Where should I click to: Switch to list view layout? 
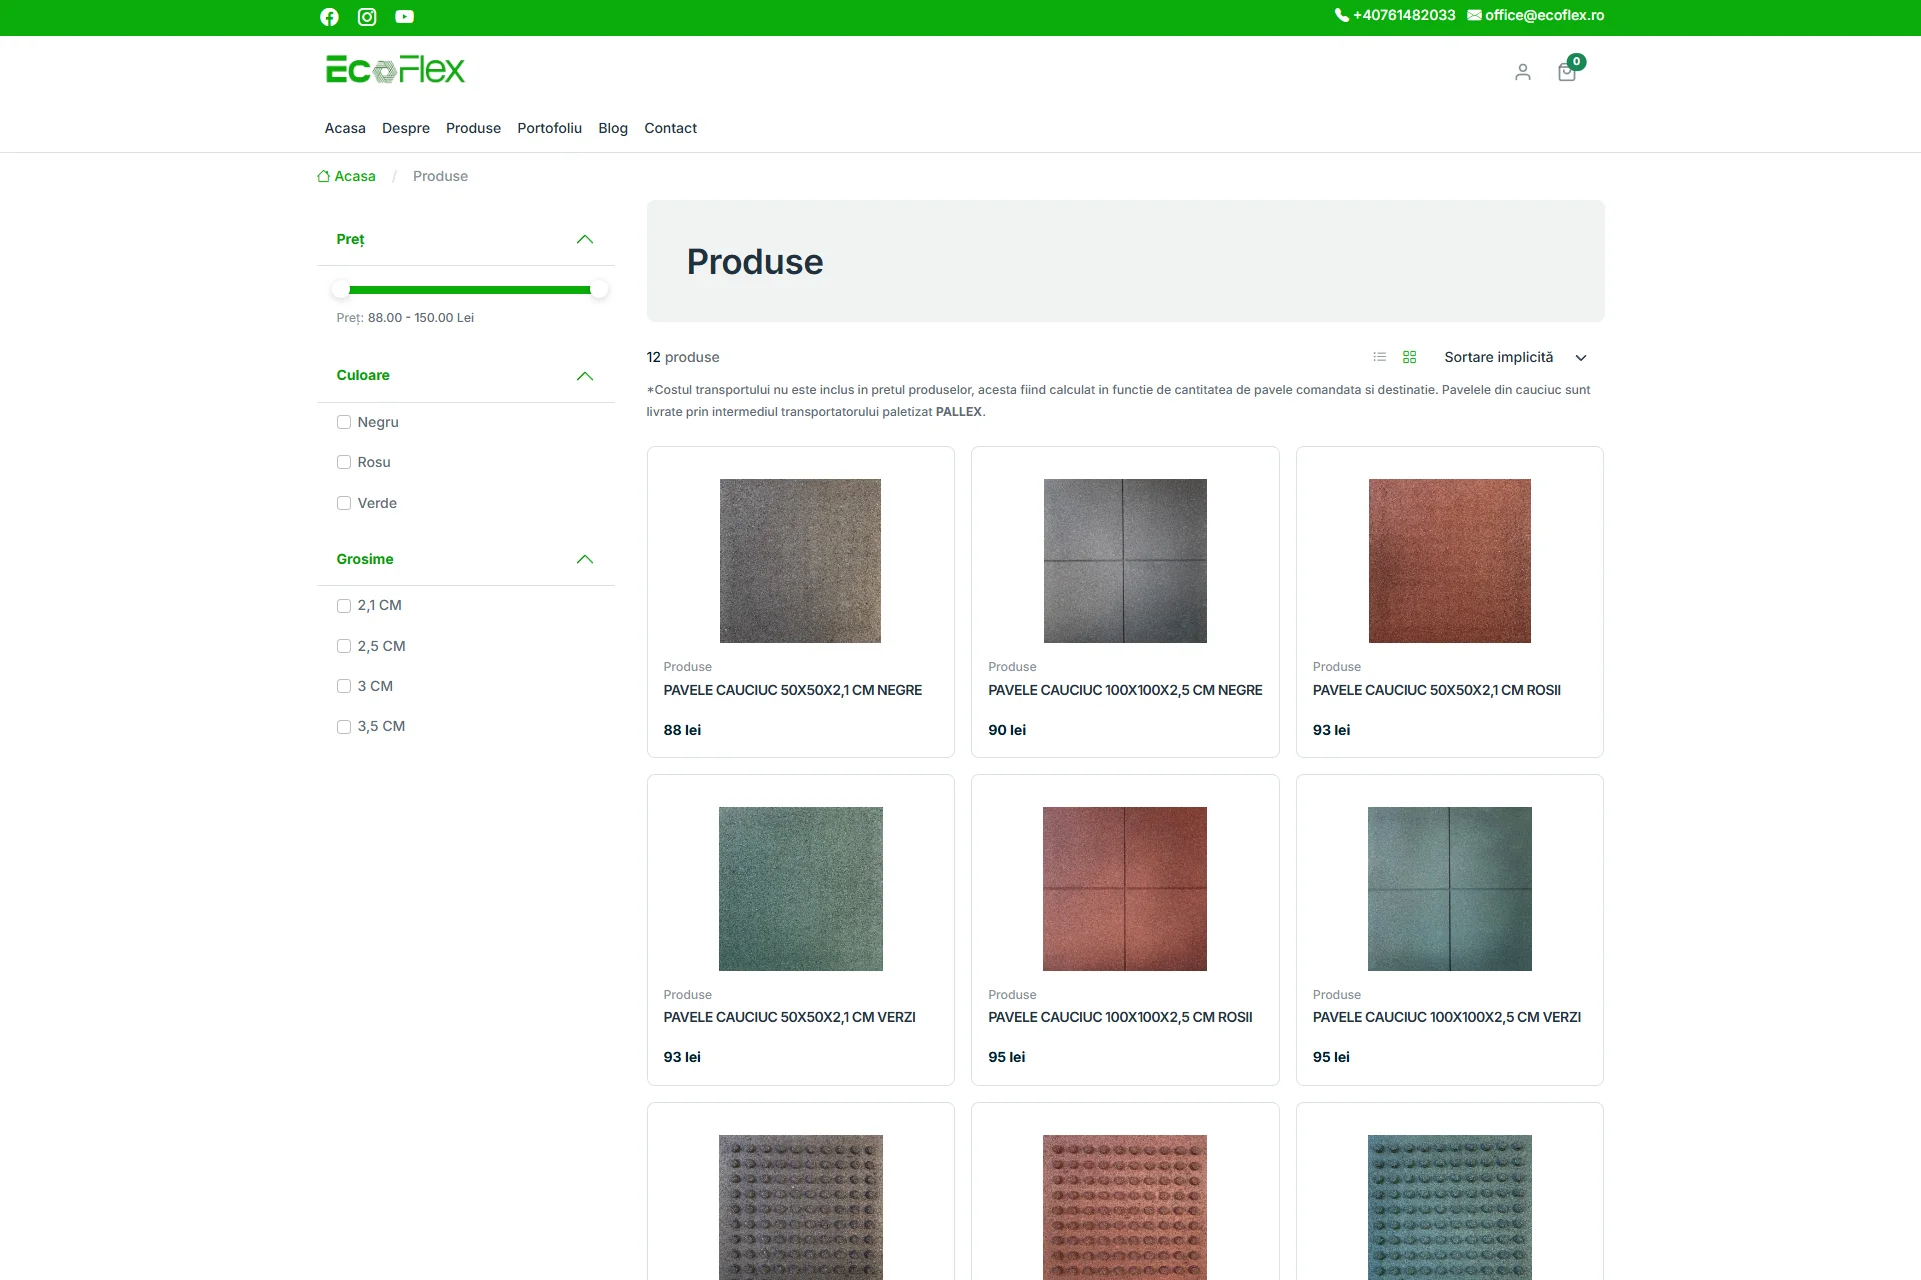pos(1379,357)
